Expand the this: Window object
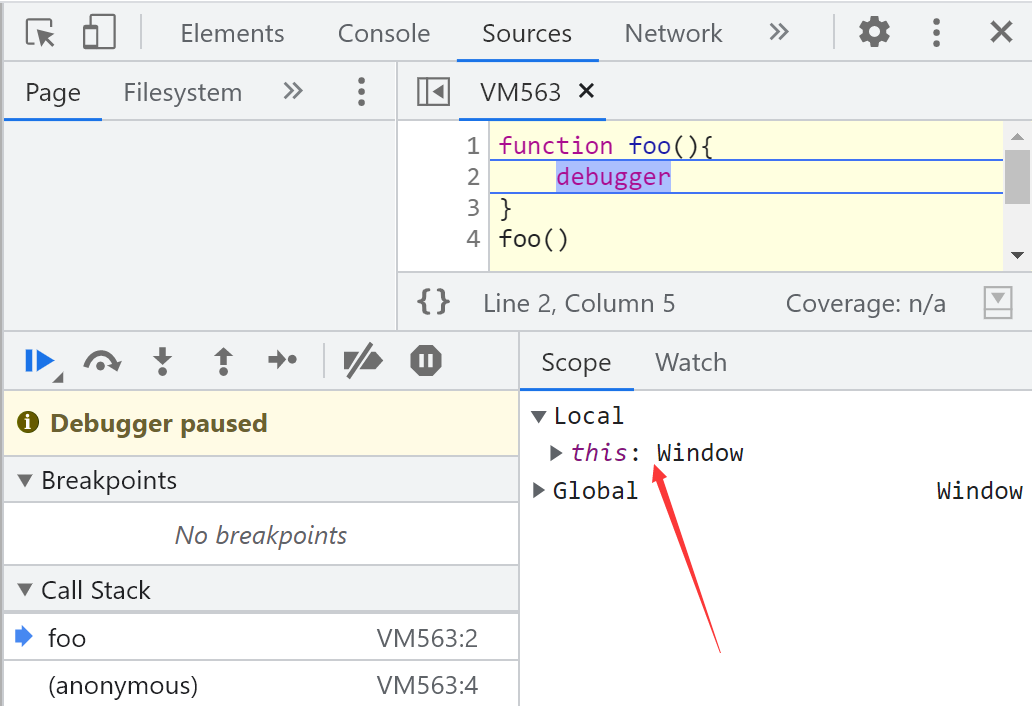Screen dimensions: 1032x706 [x=557, y=453]
